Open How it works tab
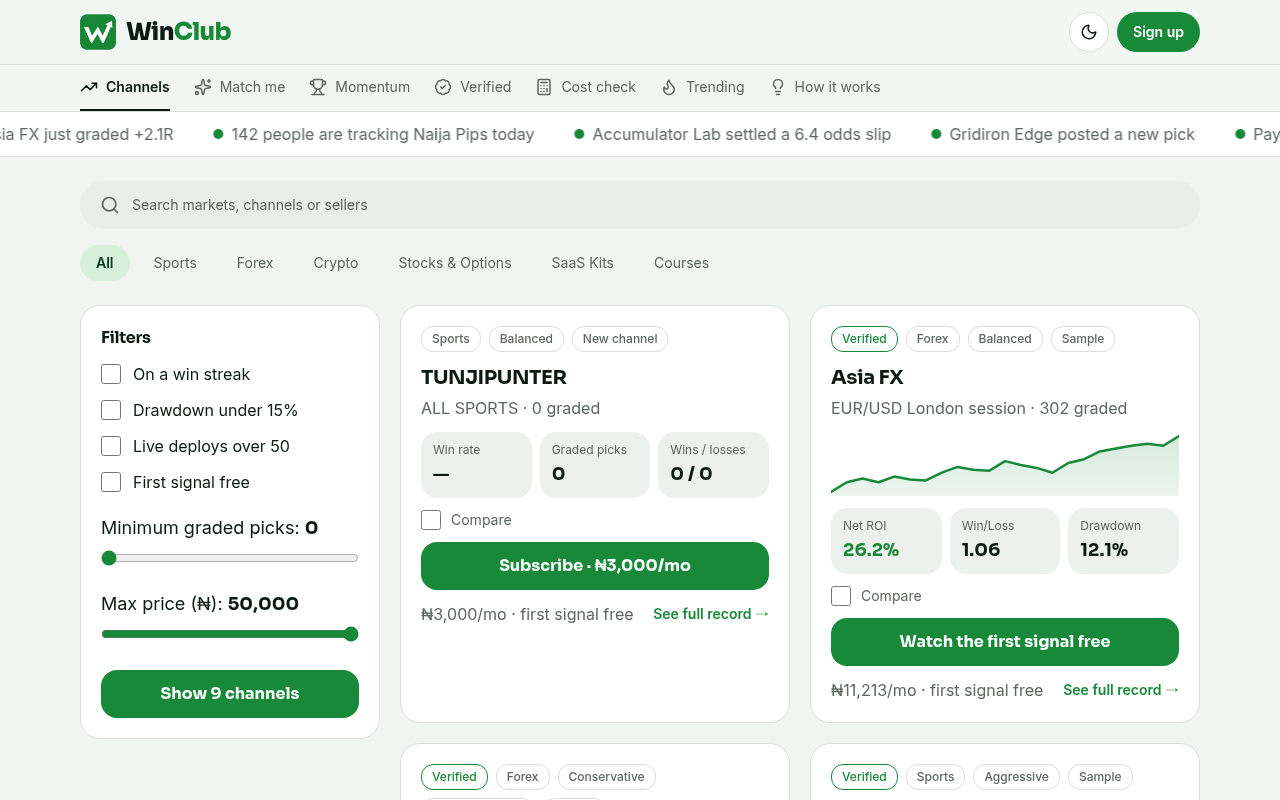The width and height of the screenshot is (1280, 800). (x=825, y=87)
